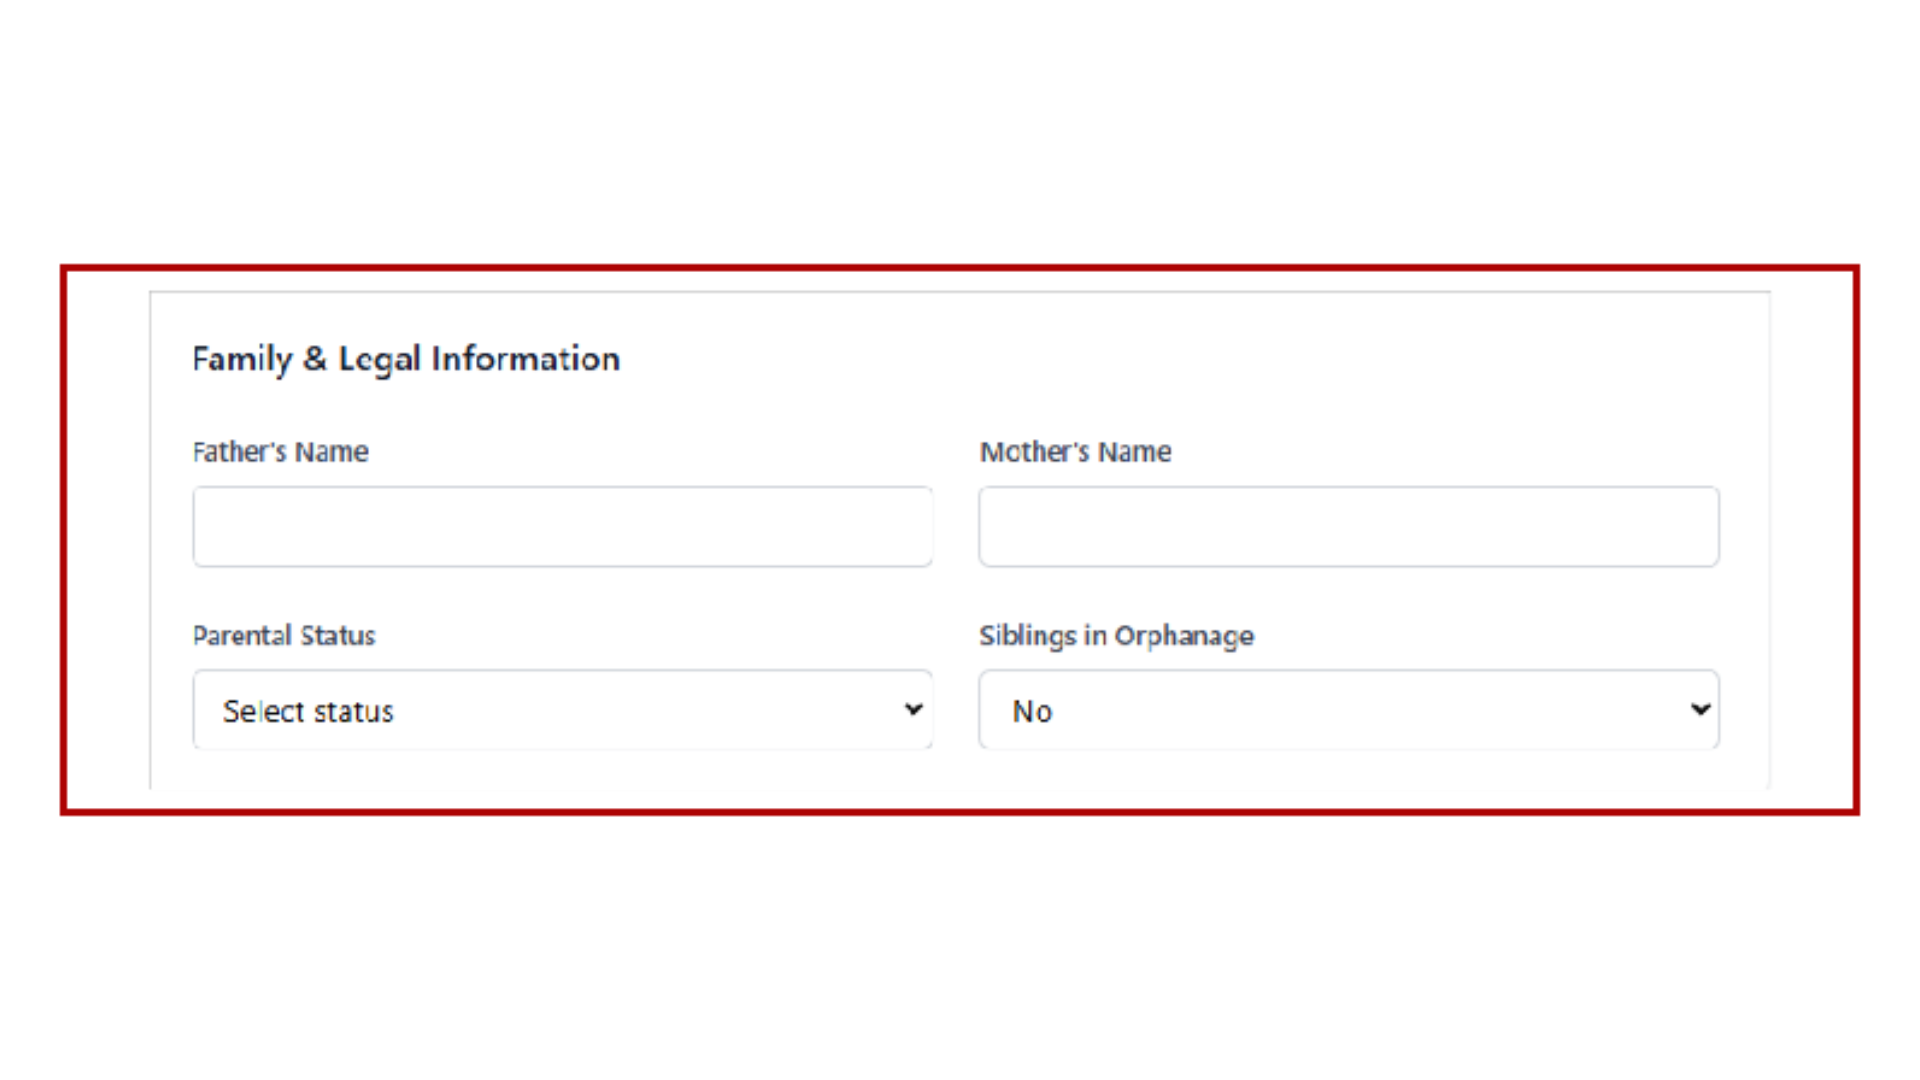
Task: Click the Father's Name label
Action: [x=280, y=451]
